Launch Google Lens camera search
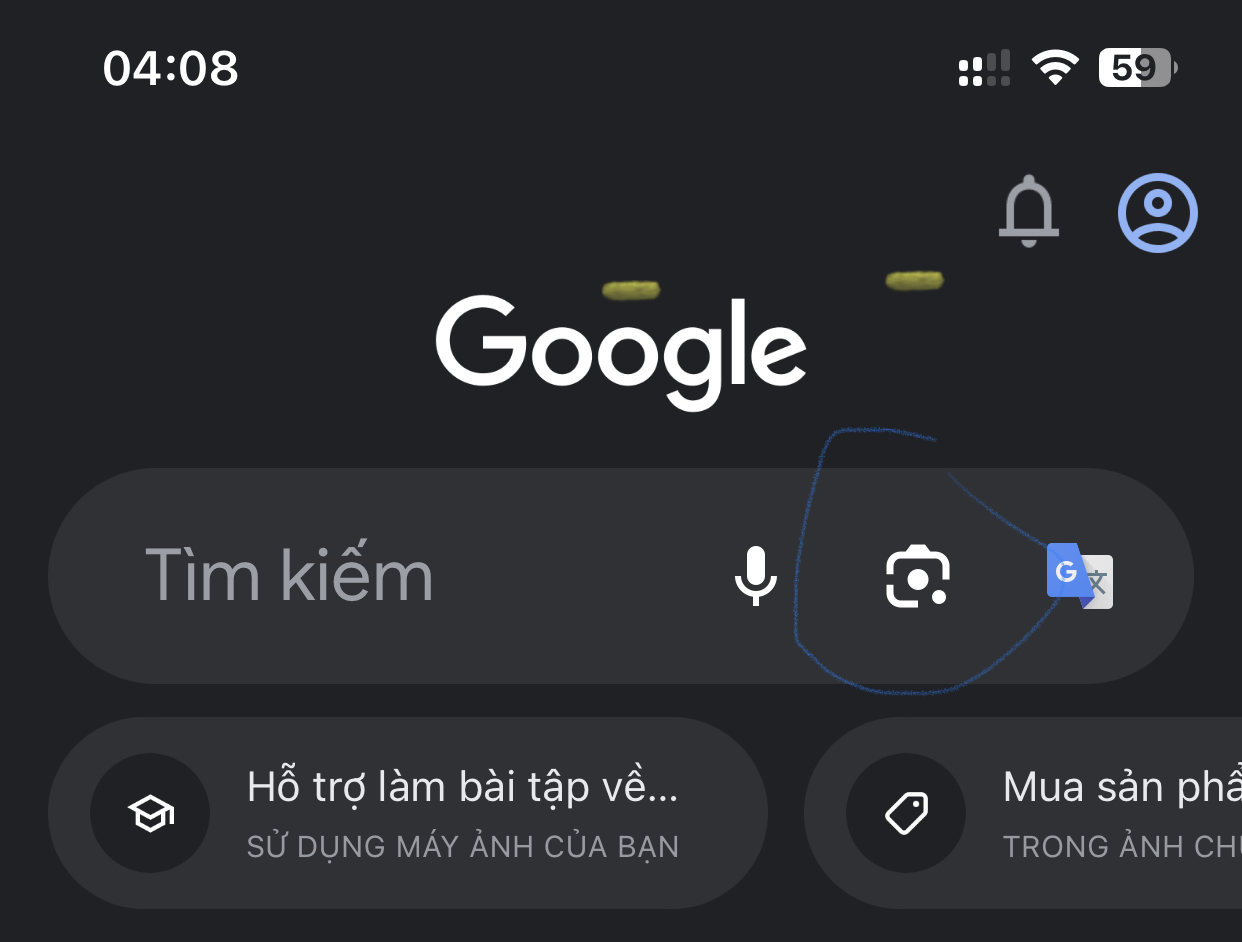 [918, 577]
